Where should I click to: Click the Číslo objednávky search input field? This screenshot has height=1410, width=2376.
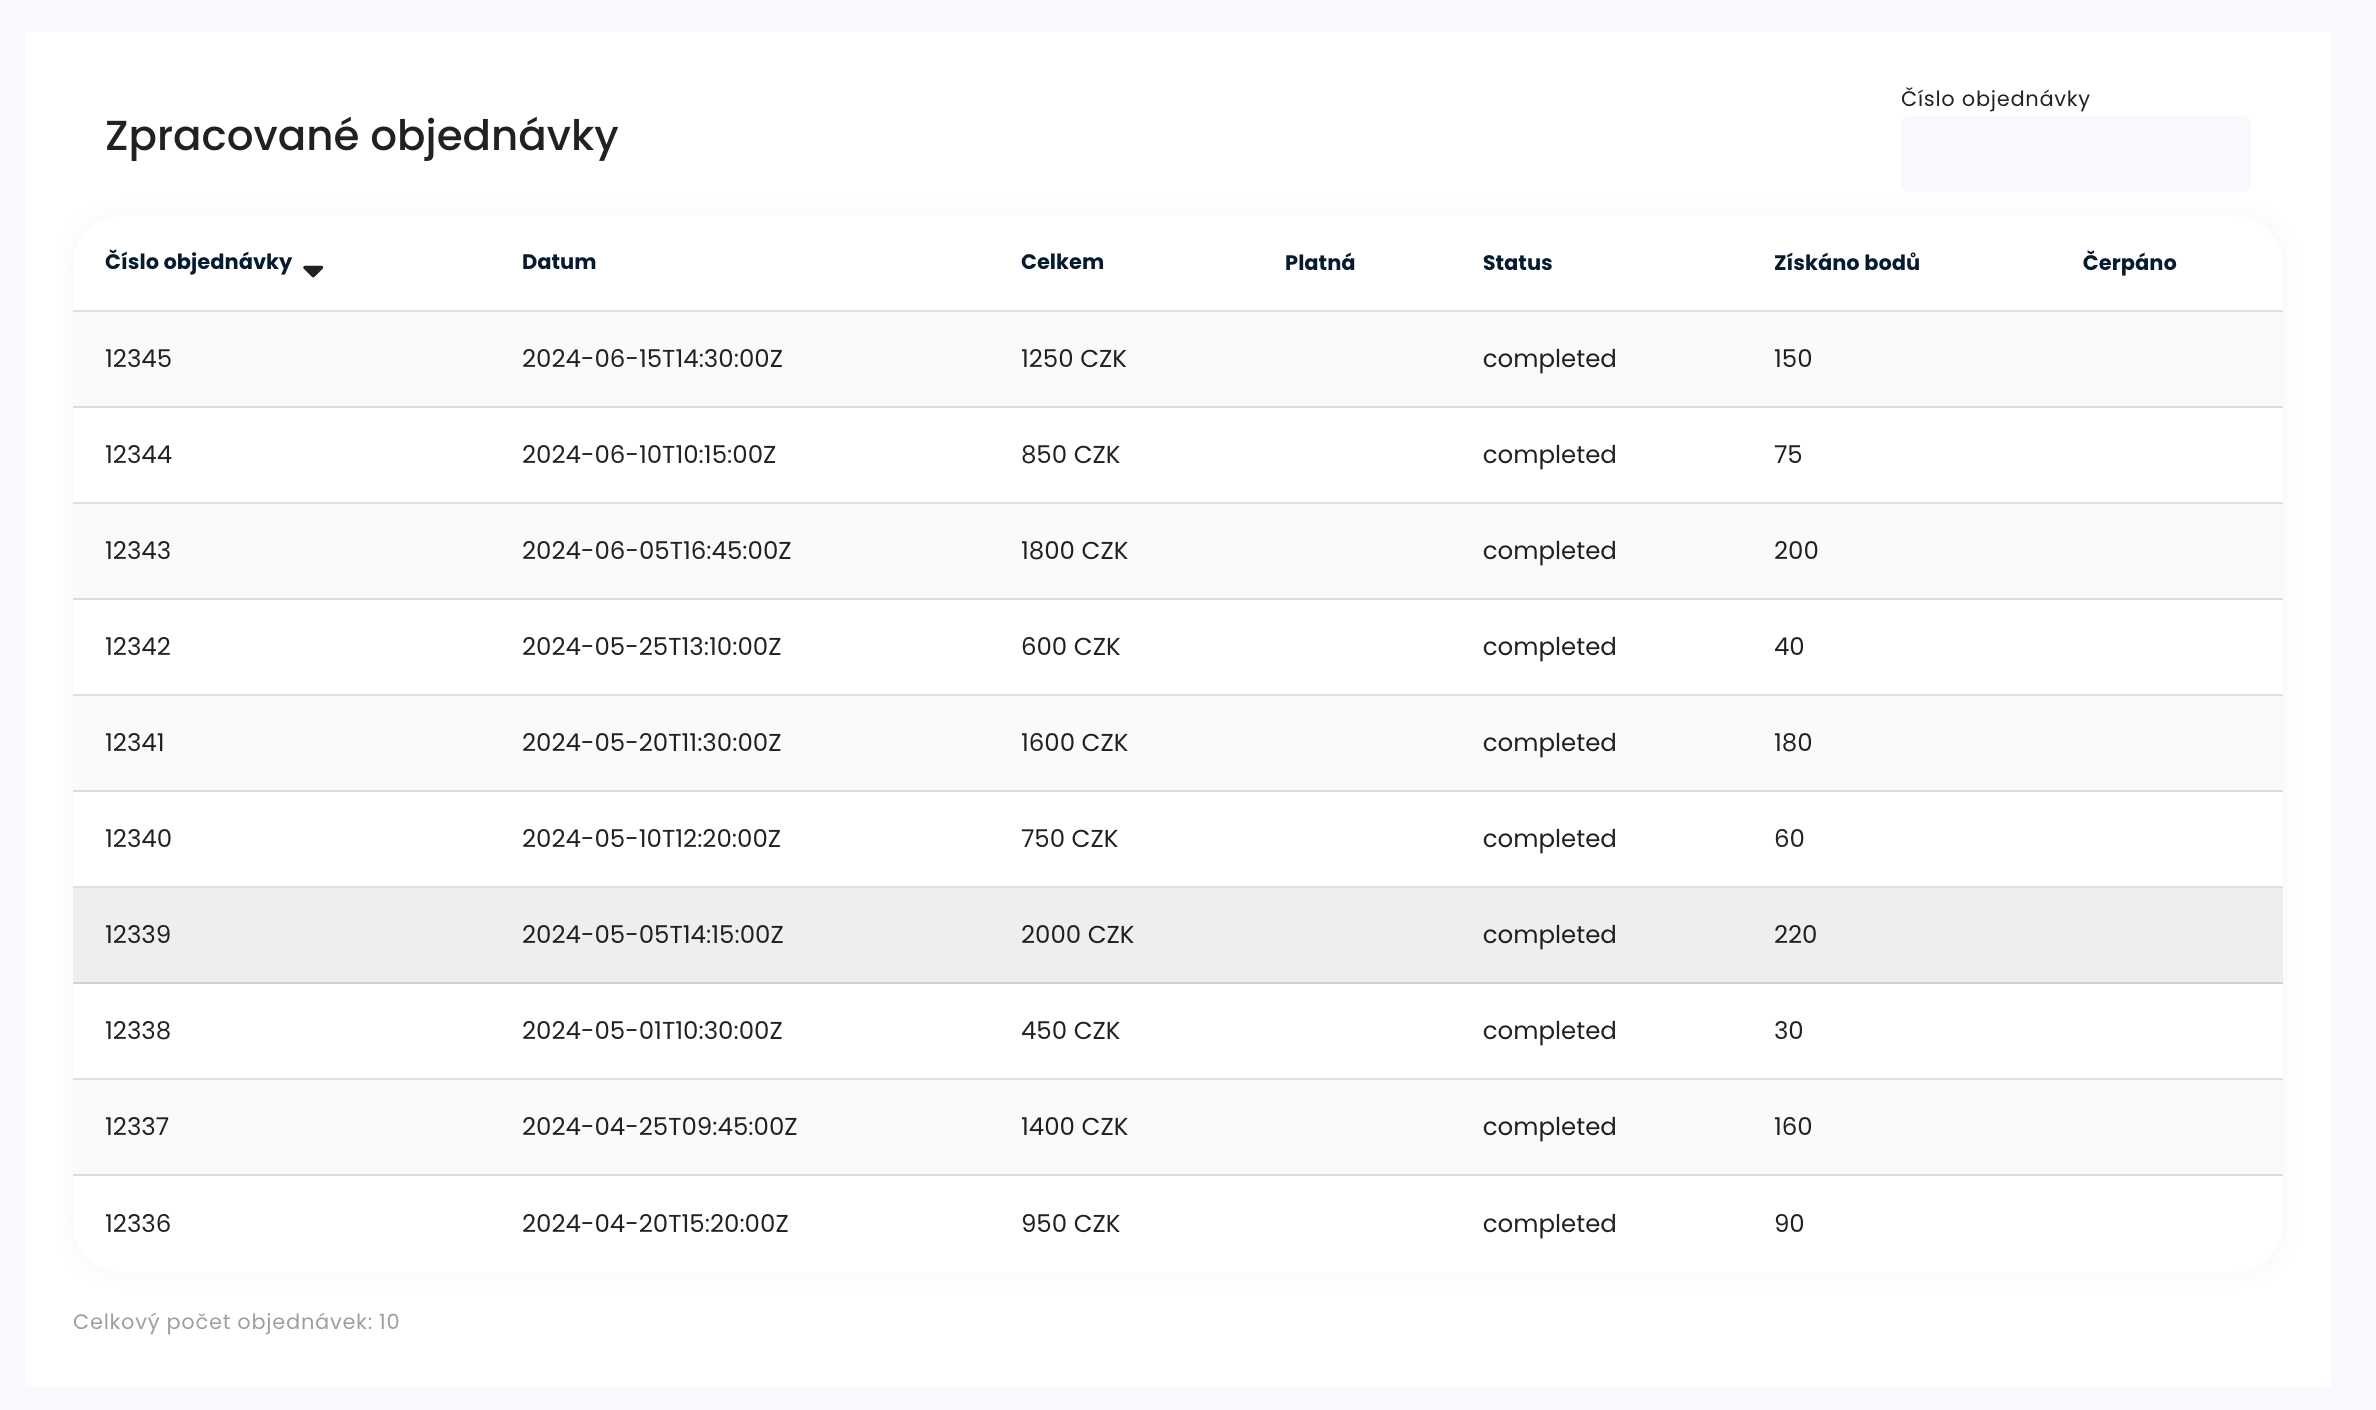[2074, 154]
